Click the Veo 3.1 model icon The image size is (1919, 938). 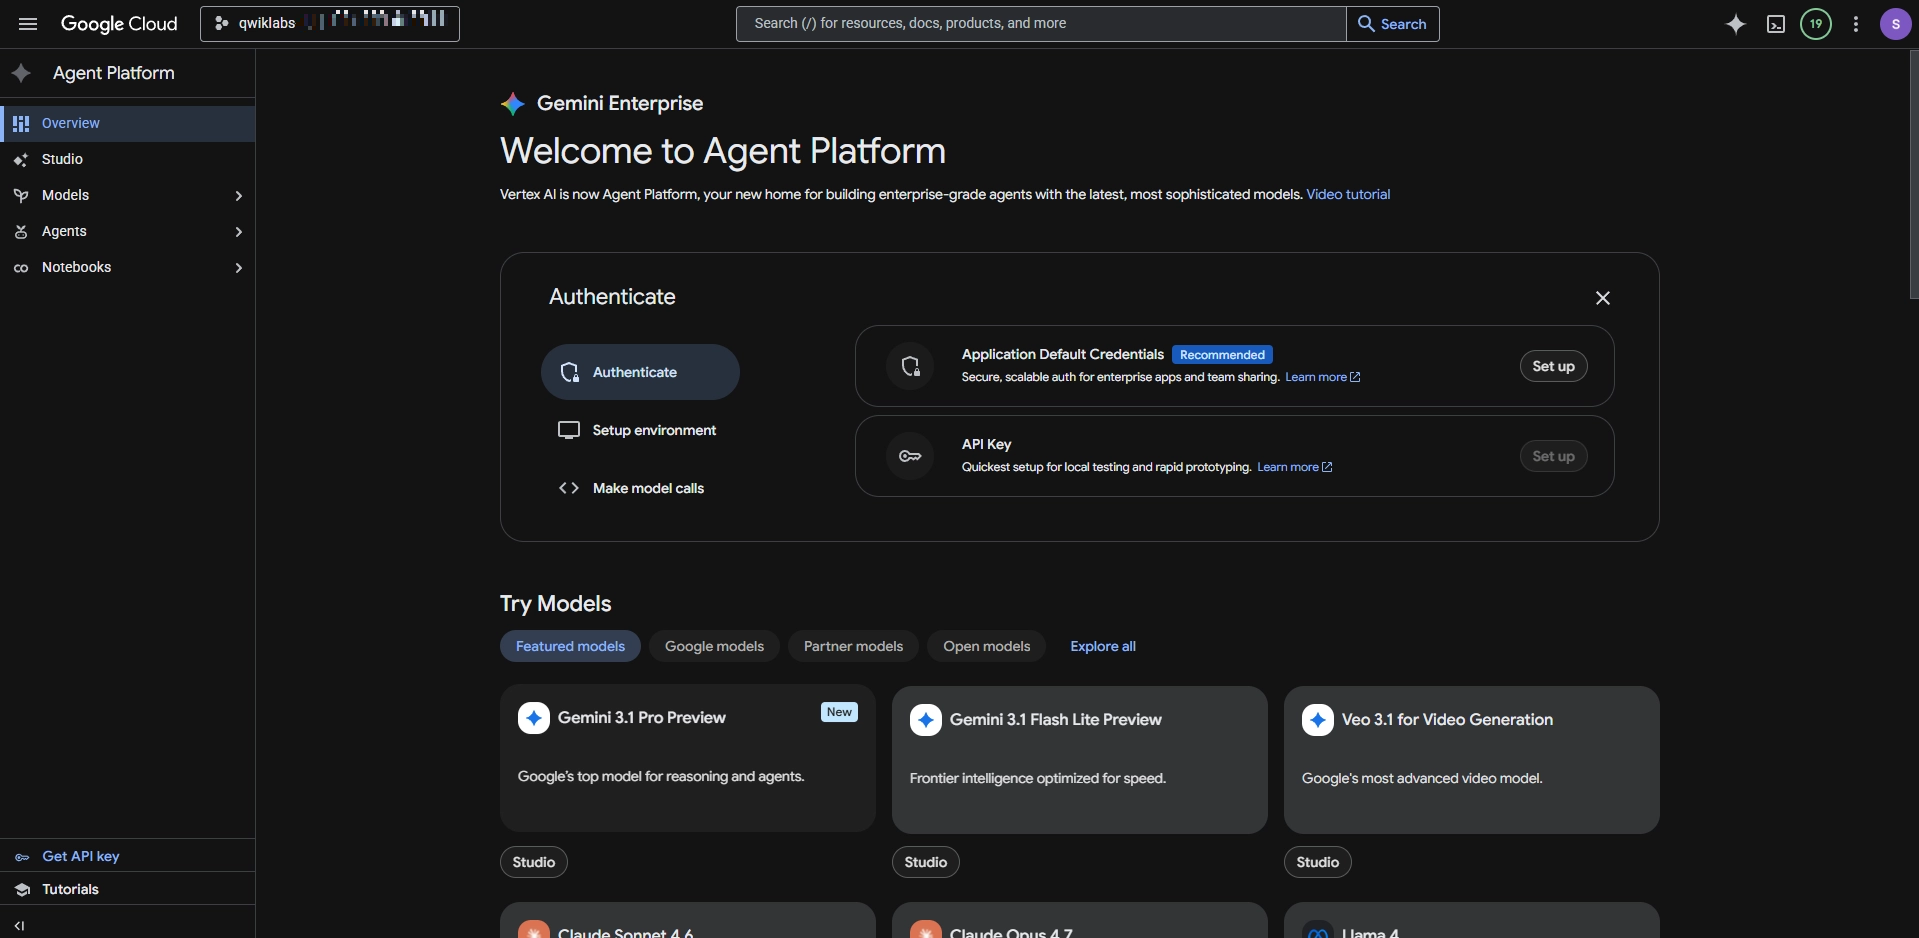[x=1318, y=720]
